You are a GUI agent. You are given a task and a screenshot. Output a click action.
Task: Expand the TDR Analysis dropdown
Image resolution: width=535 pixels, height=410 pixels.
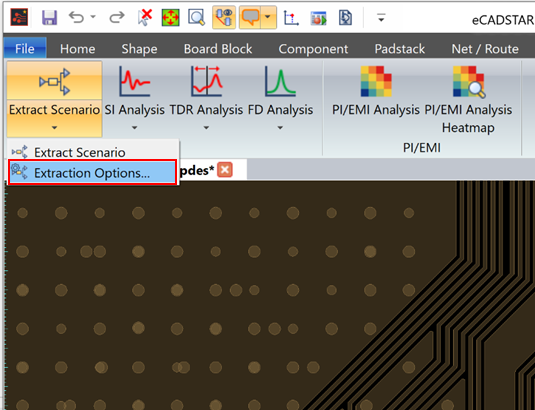(206, 128)
